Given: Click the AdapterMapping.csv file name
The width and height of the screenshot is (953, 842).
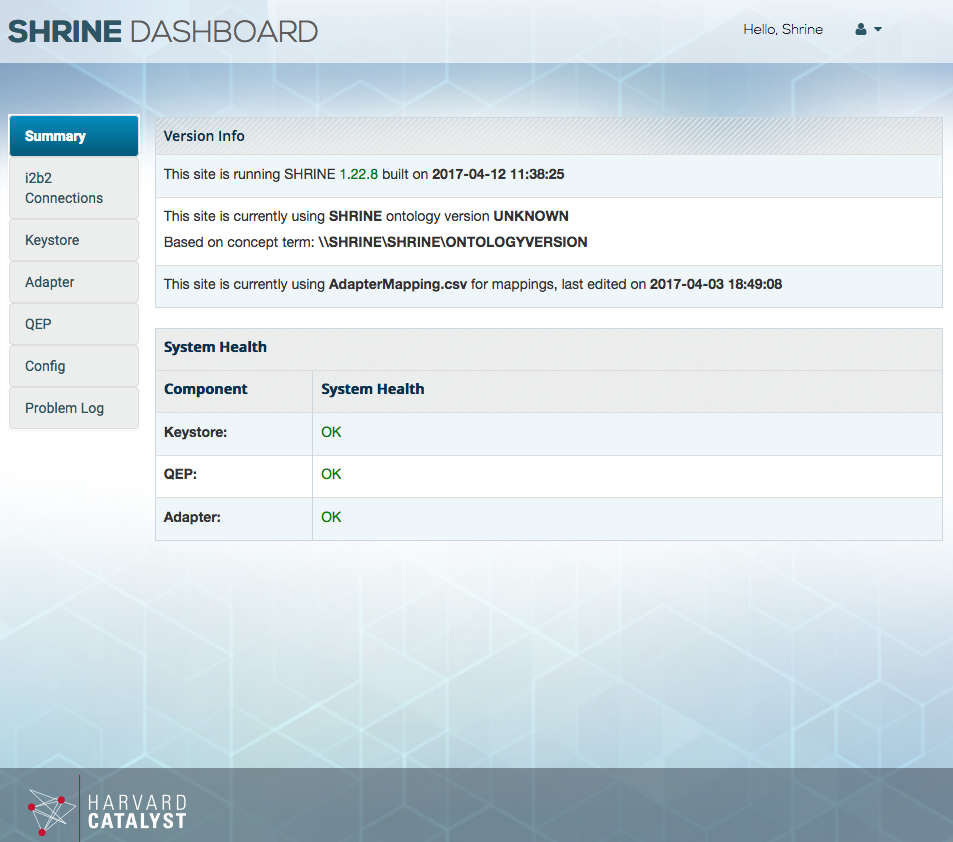Looking at the screenshot, I should click(x=397, y=285).
